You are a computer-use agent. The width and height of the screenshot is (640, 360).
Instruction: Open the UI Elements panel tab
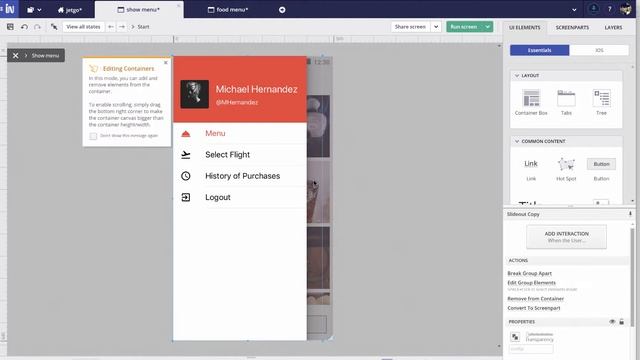(524, 27)
